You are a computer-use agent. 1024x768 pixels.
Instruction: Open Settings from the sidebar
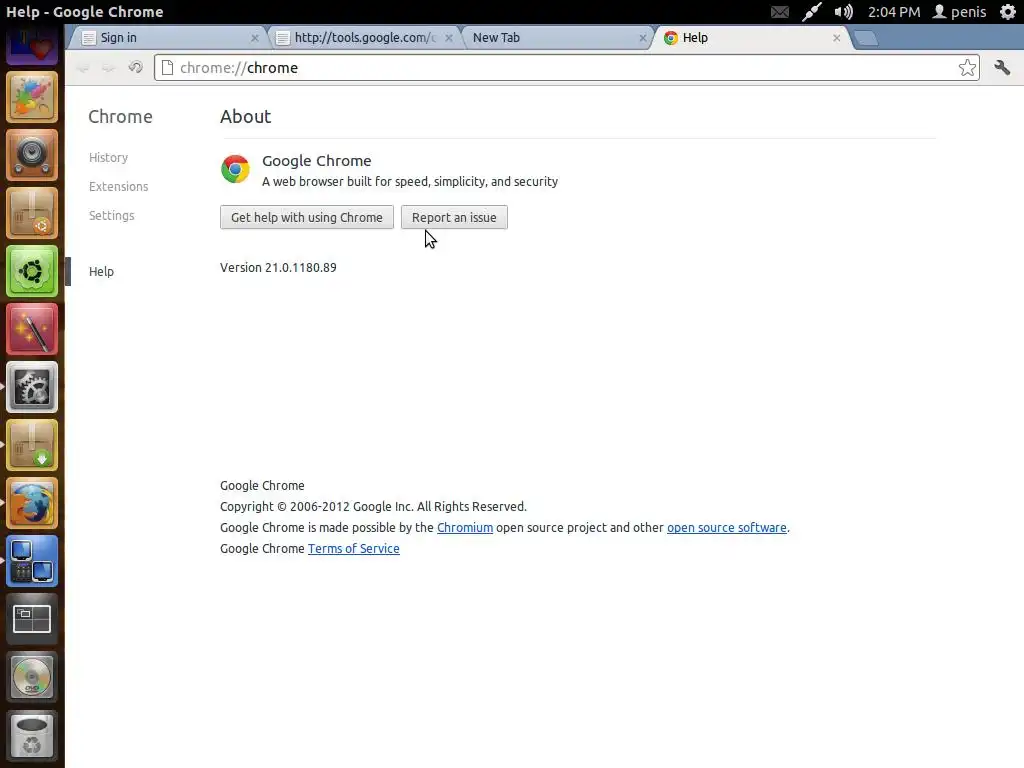[x=112, y=216]
